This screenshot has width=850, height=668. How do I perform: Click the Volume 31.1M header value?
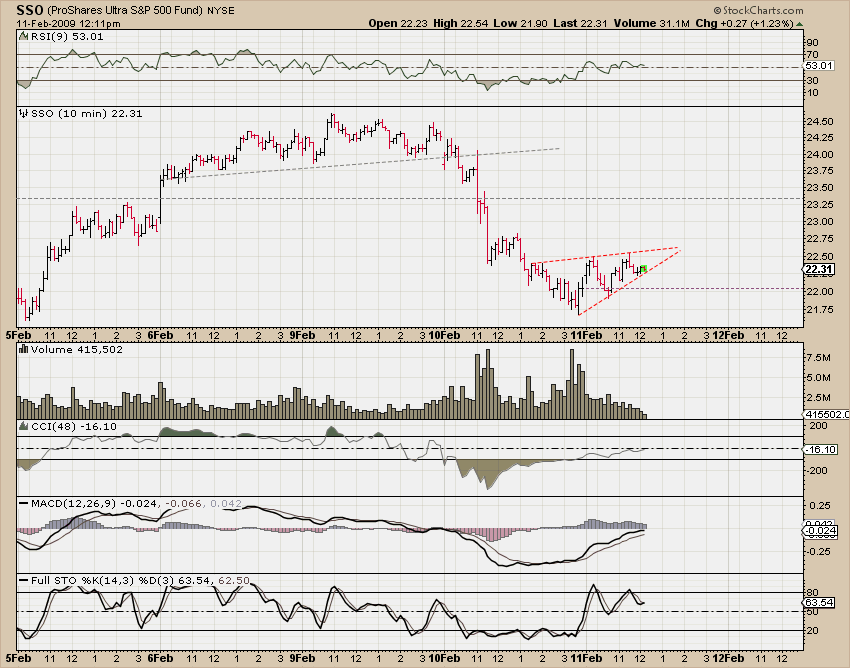click(x=652, y=23)
